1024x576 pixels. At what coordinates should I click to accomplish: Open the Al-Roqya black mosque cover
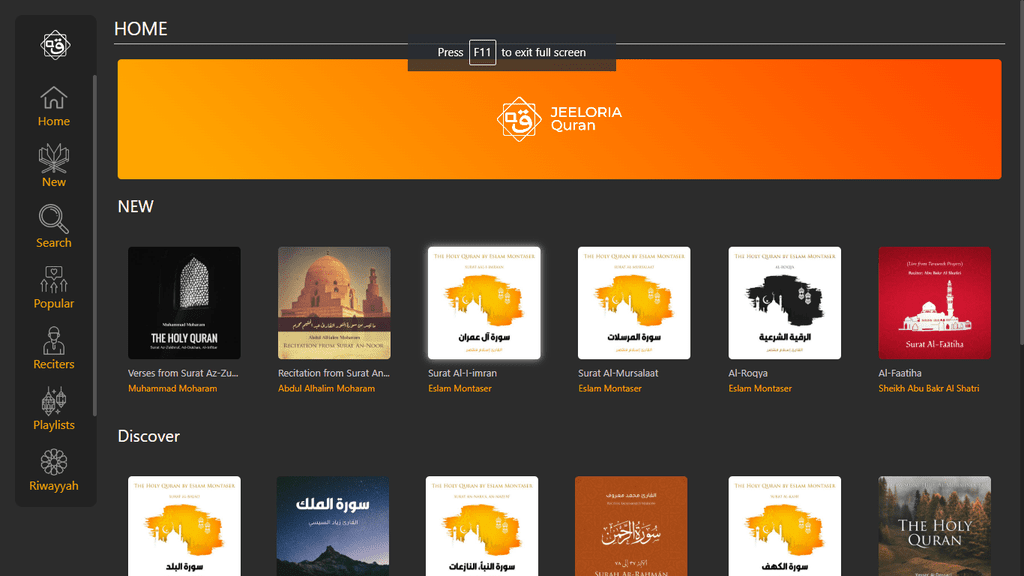[x=784, y=303]
